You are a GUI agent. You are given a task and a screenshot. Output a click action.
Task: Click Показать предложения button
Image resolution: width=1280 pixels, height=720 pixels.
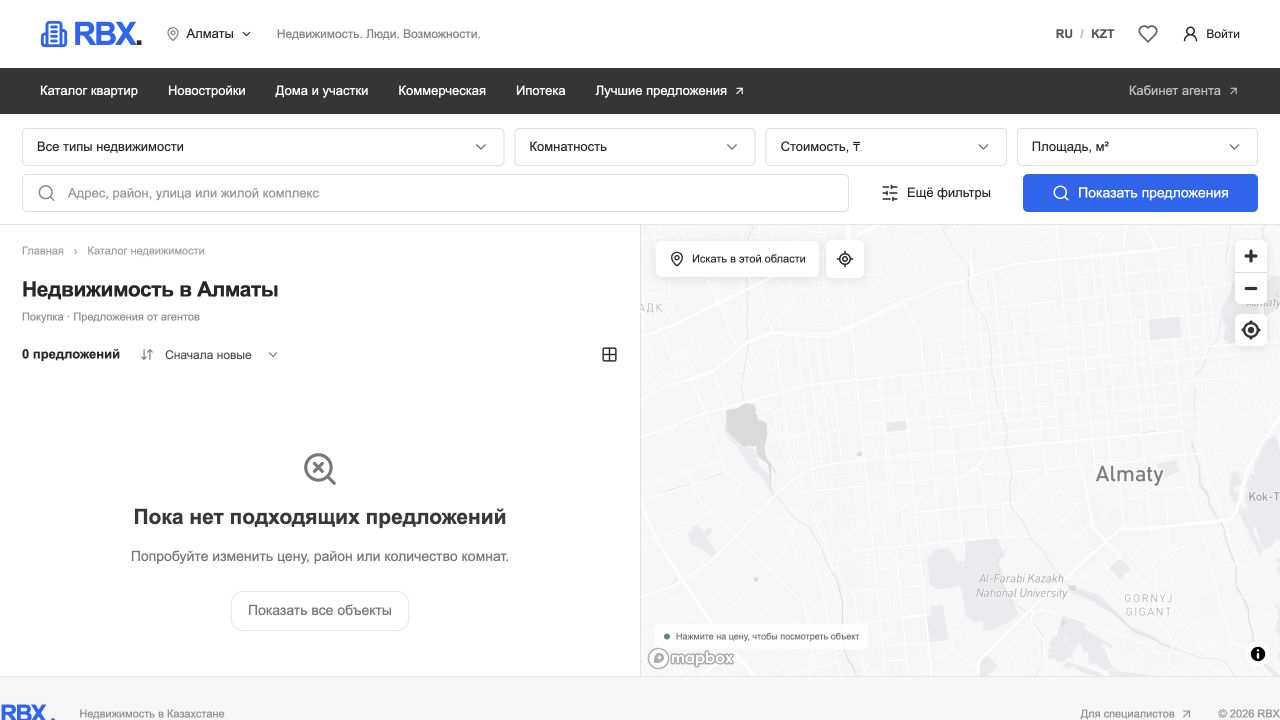(1140, 193)
